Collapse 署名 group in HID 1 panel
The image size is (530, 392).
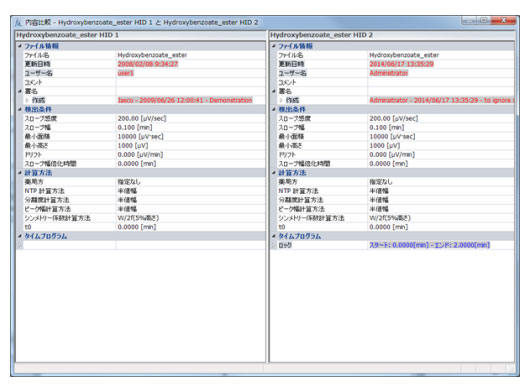[x=20, y=91]
